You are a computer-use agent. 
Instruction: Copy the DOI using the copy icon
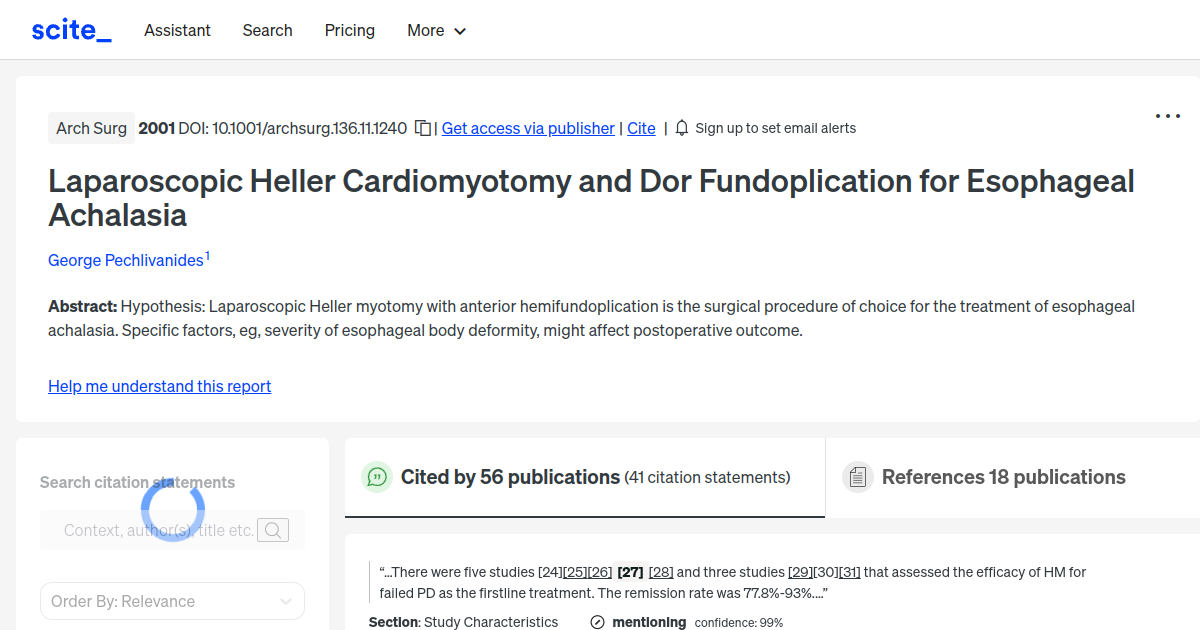click(421, 127)
